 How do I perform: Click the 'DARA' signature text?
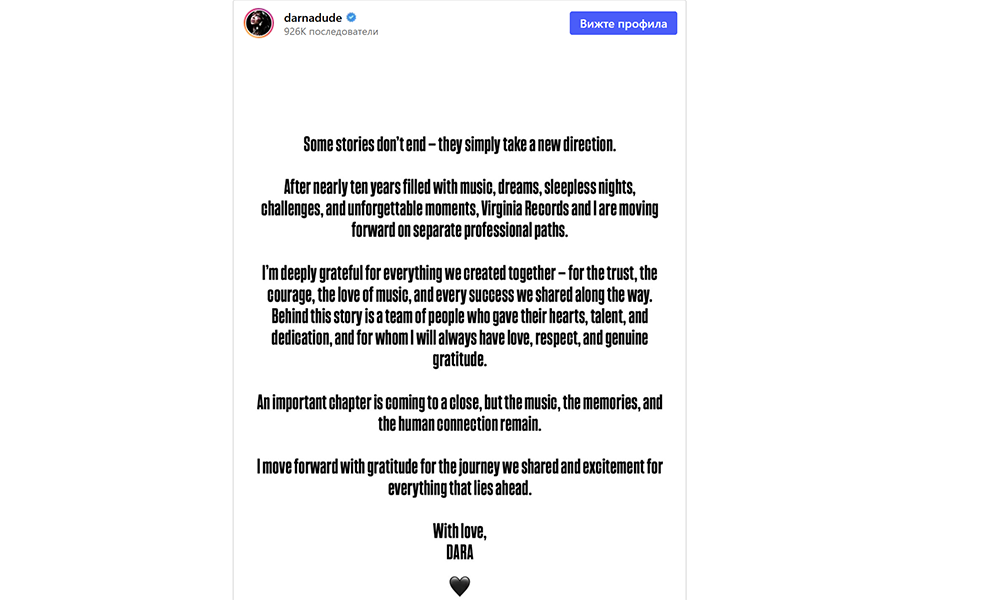460,552
